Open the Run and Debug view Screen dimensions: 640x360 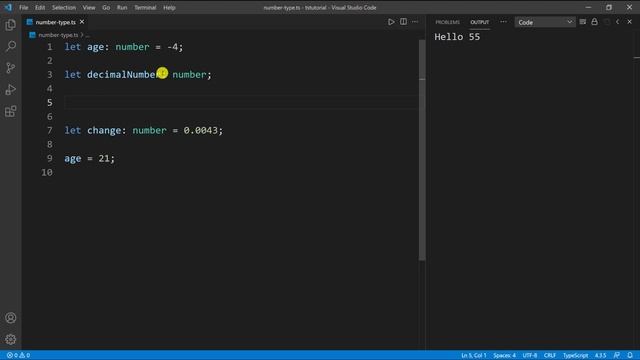point(11,89)
